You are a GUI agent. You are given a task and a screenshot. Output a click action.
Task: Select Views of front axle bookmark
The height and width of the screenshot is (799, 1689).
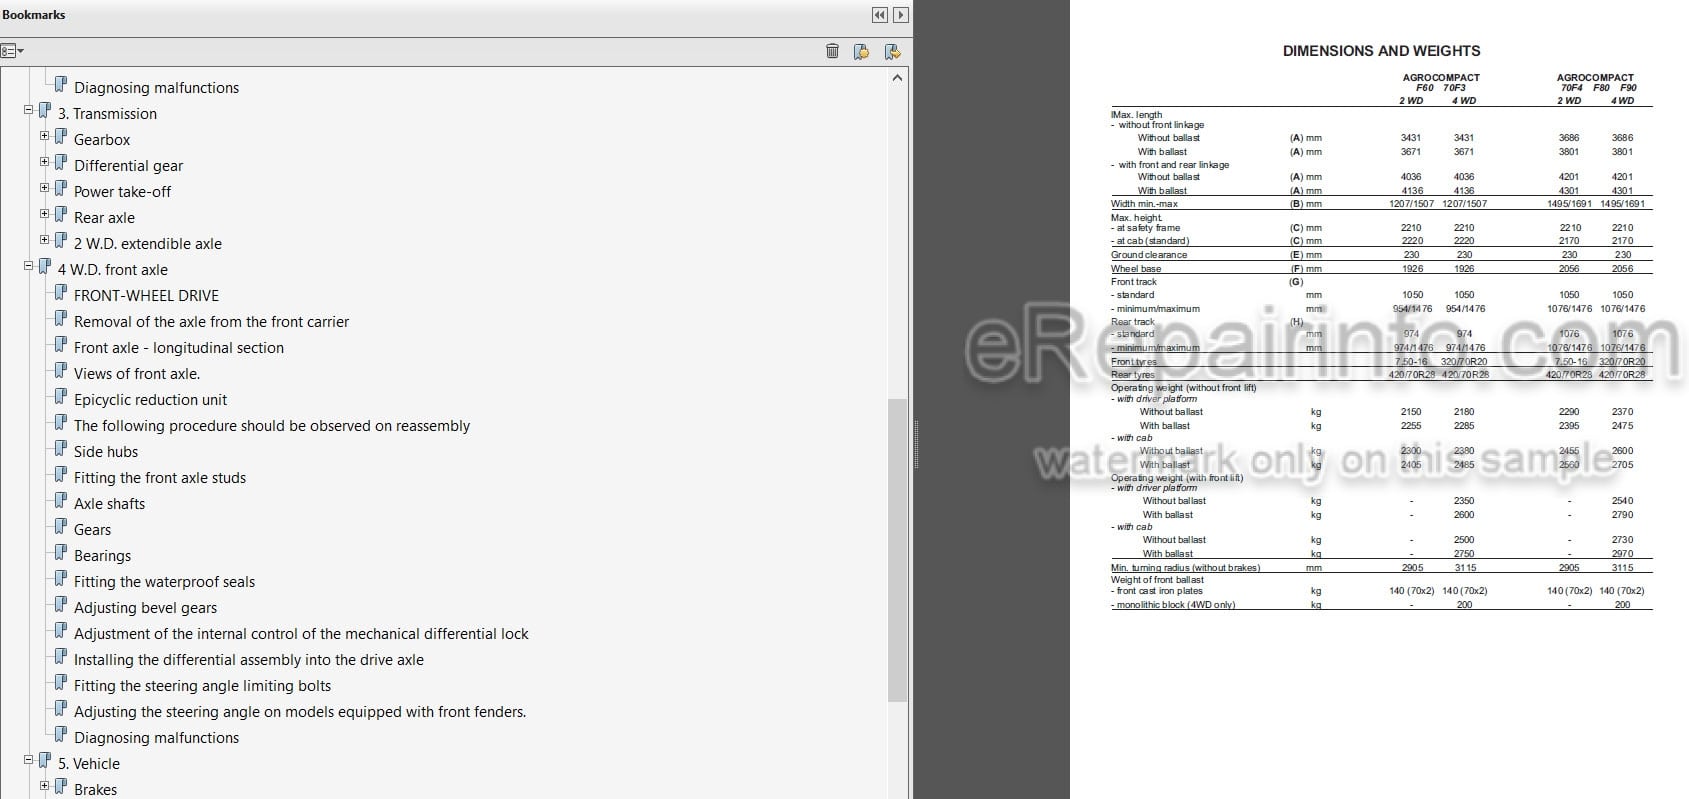pos(137,374)
